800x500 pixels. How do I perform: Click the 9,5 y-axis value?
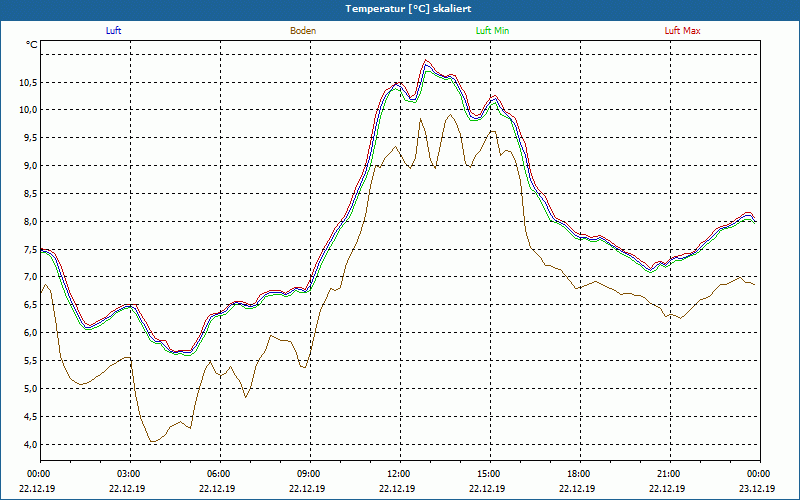pos(30,138)
